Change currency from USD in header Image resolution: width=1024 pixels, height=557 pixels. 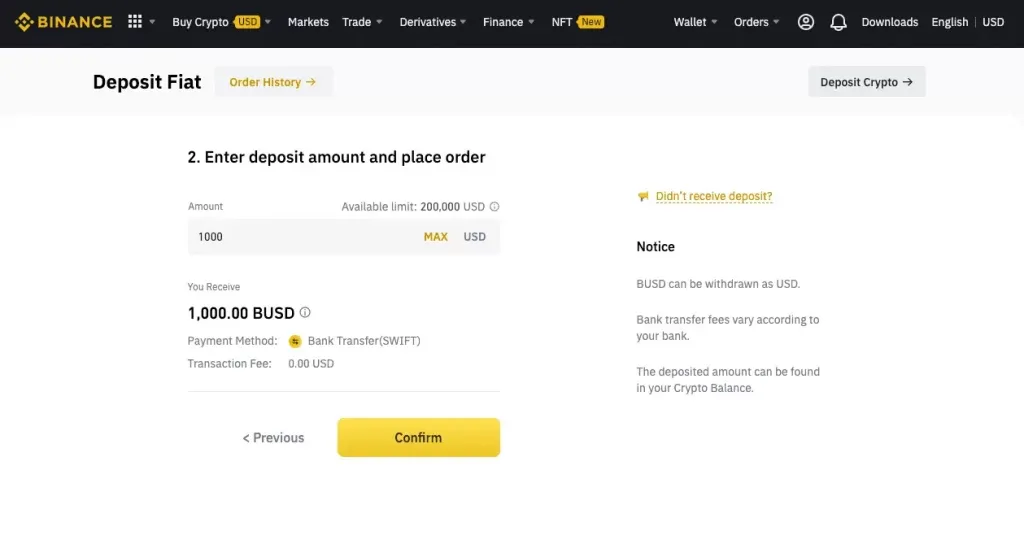point(993,22)
